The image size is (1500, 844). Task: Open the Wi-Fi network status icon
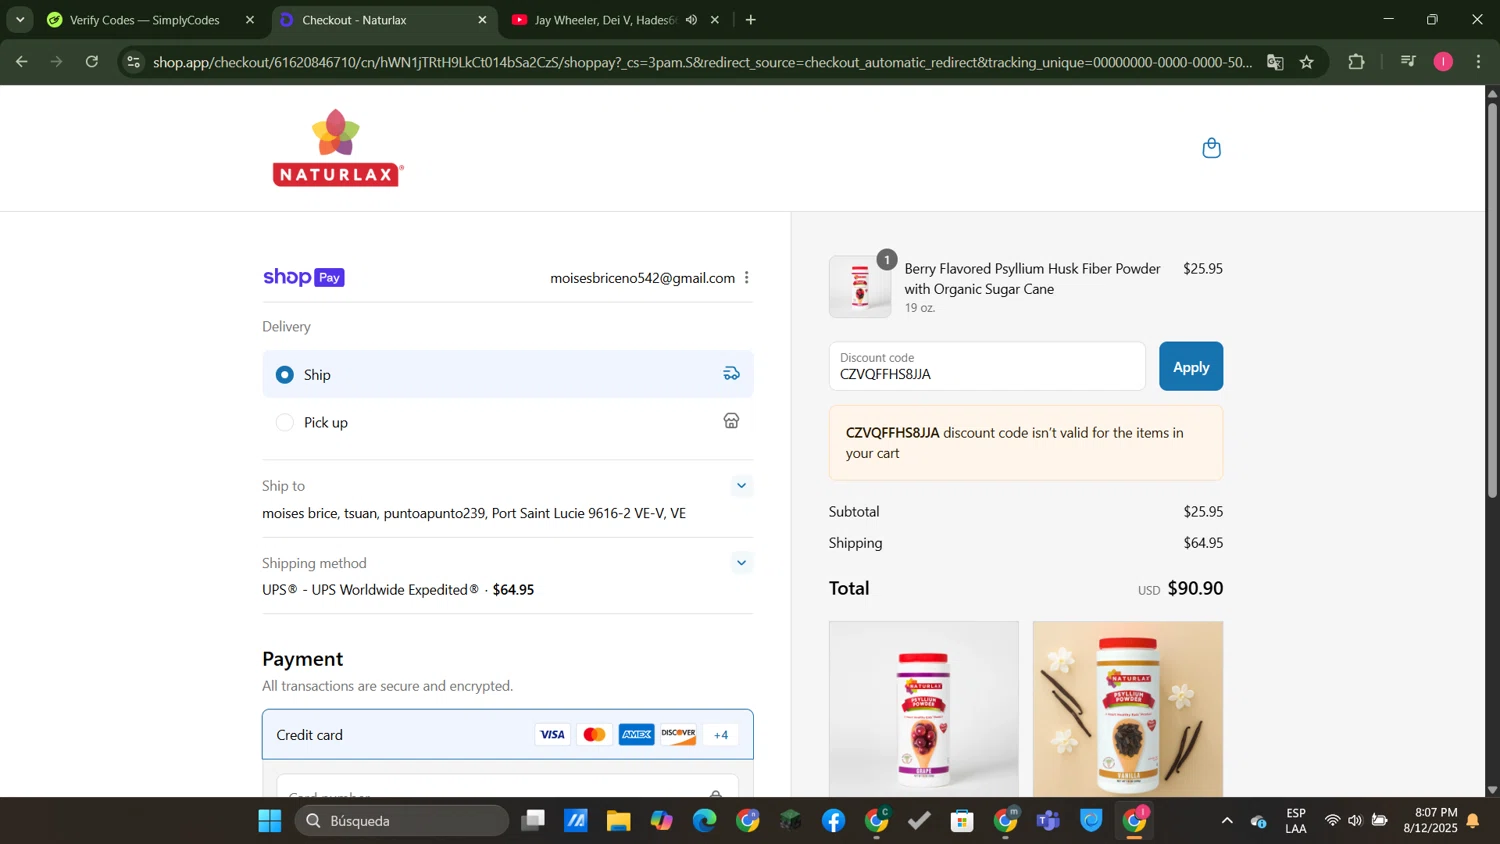click(1331, 821)
